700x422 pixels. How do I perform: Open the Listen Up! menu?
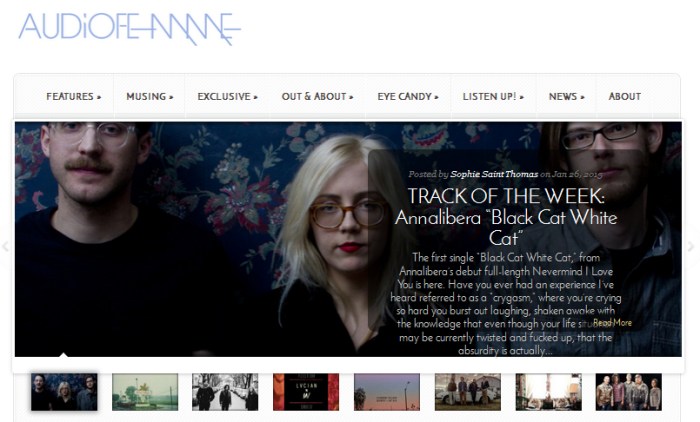click(493, 96)
